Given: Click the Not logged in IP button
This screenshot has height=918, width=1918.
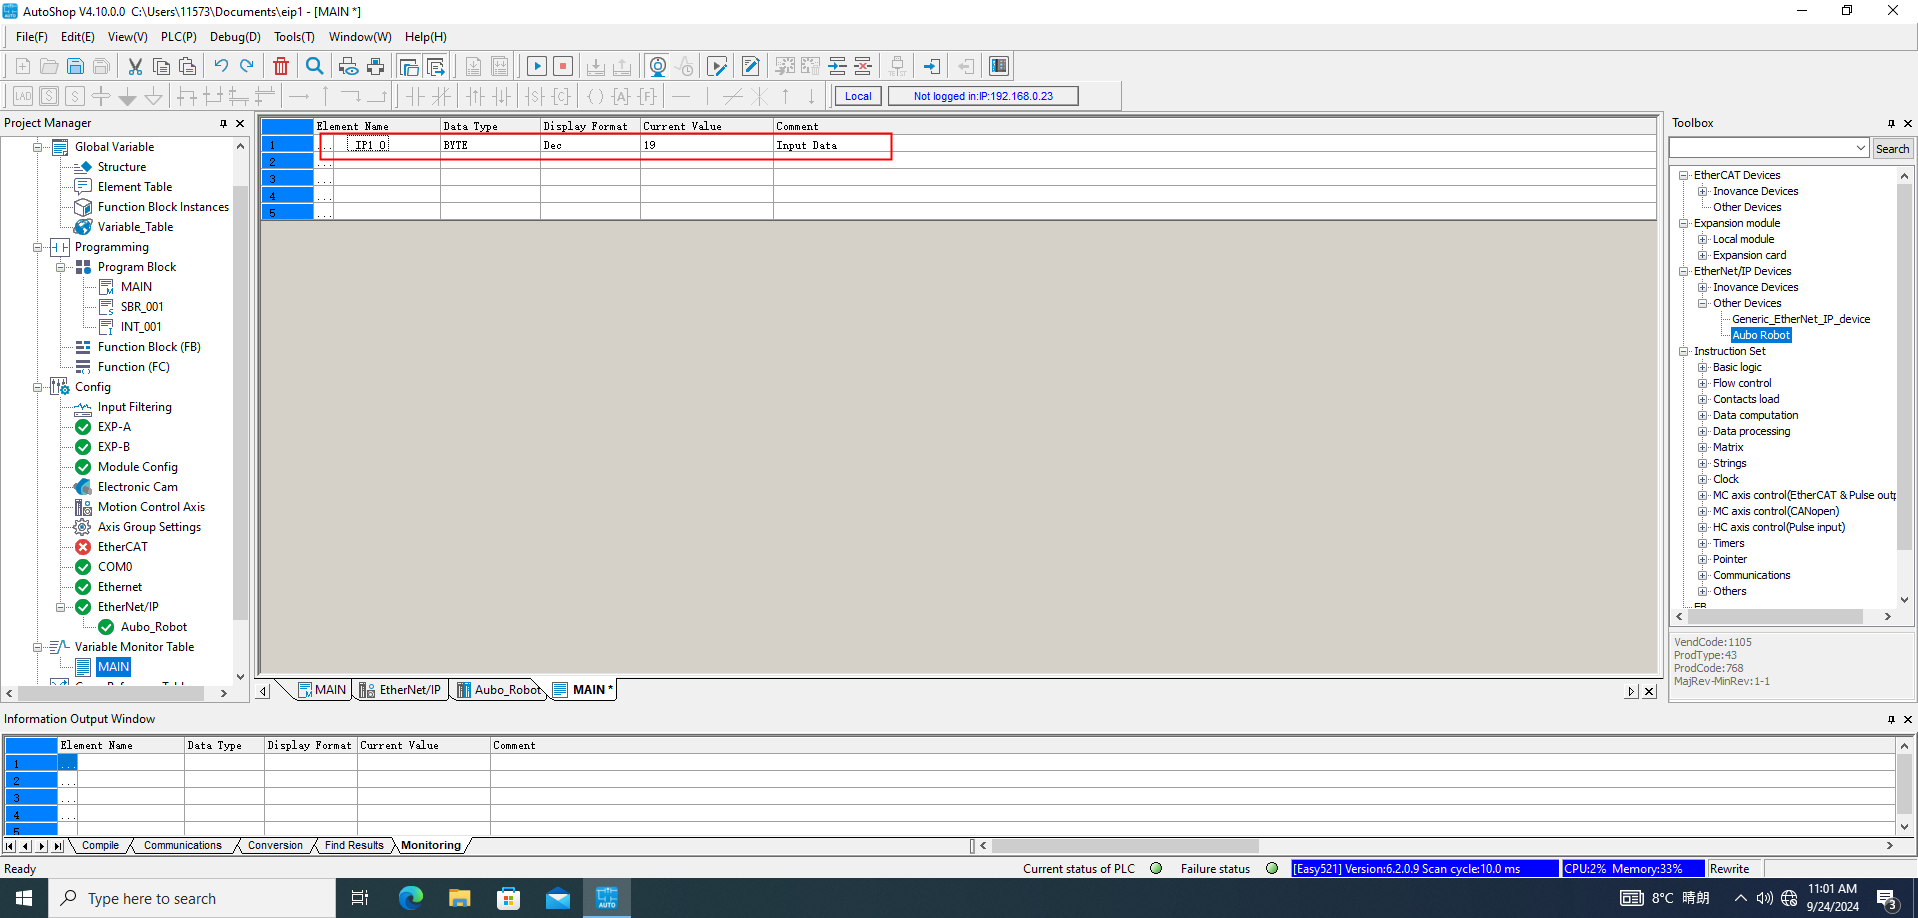Looking at the screenshot, I should coord(983,96).
